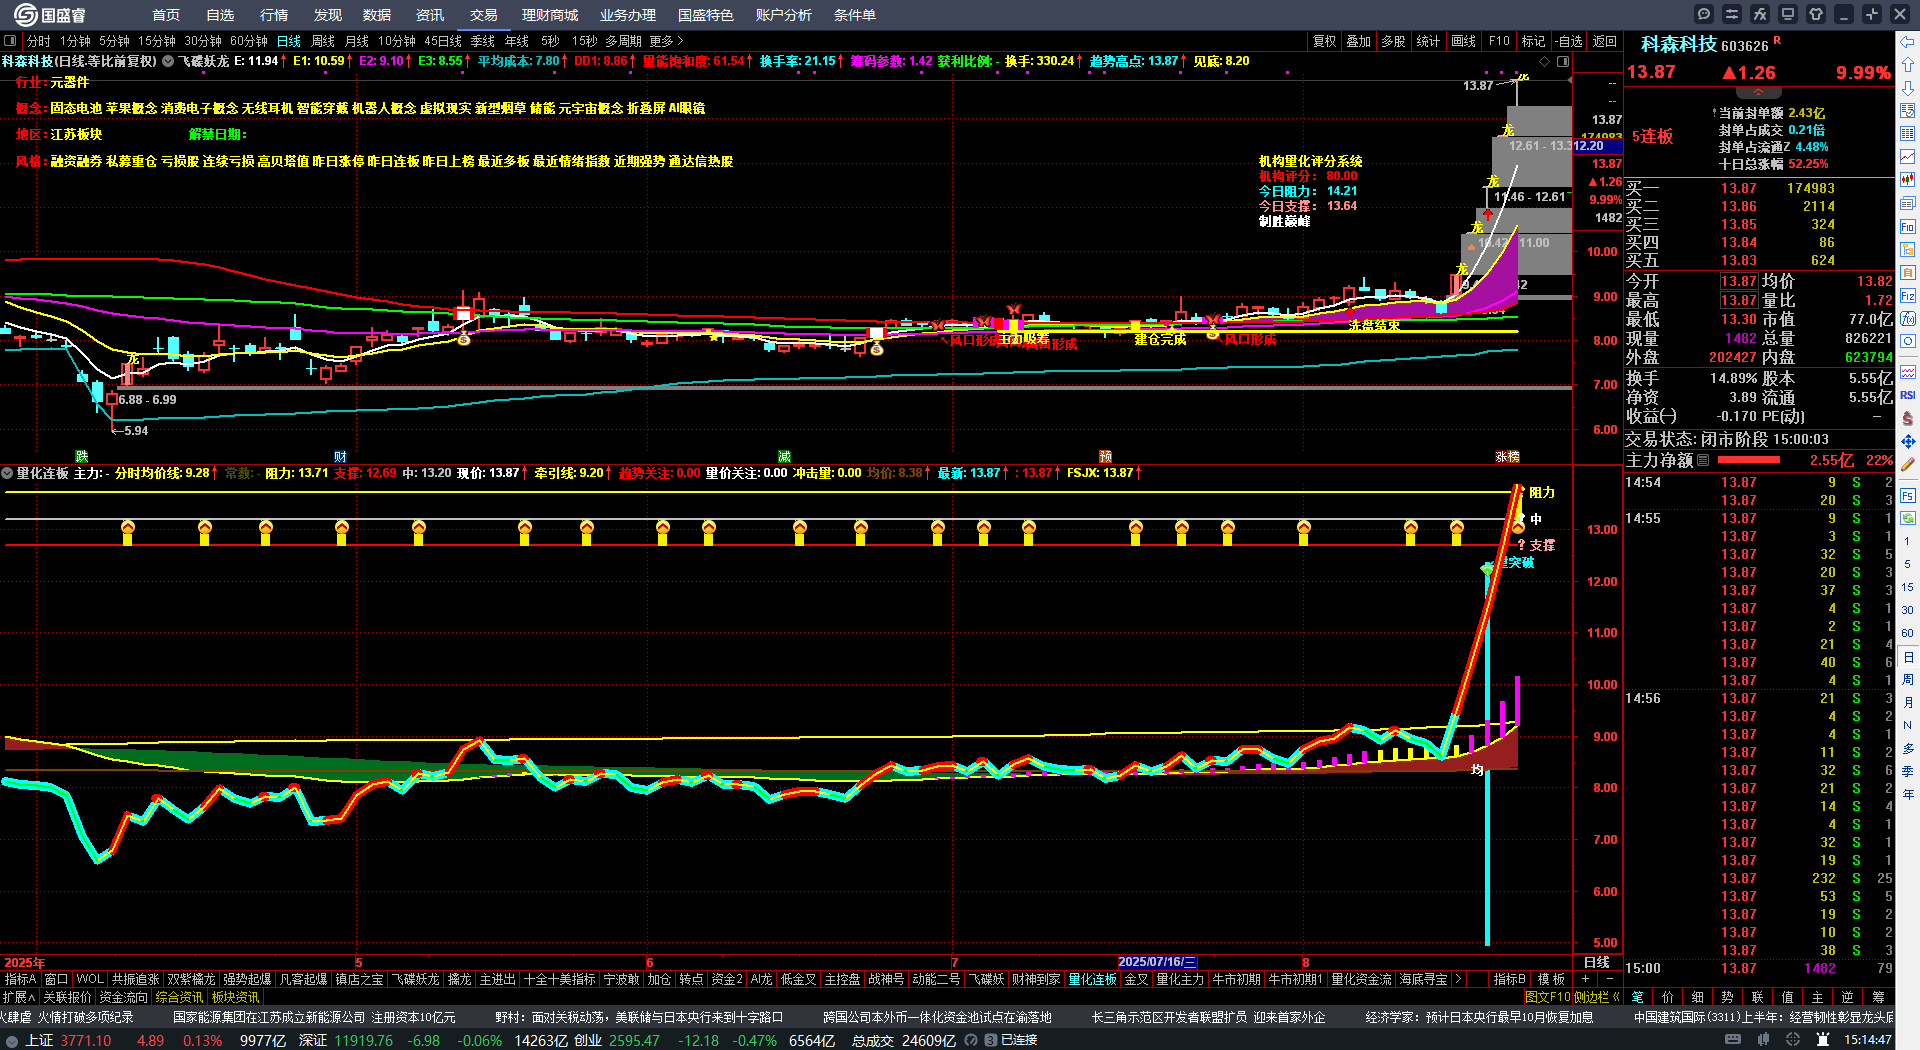The height and width of the screenshot is (1050, 1920).
Task: Switch to the 周线 period tab
Action: 323,41
